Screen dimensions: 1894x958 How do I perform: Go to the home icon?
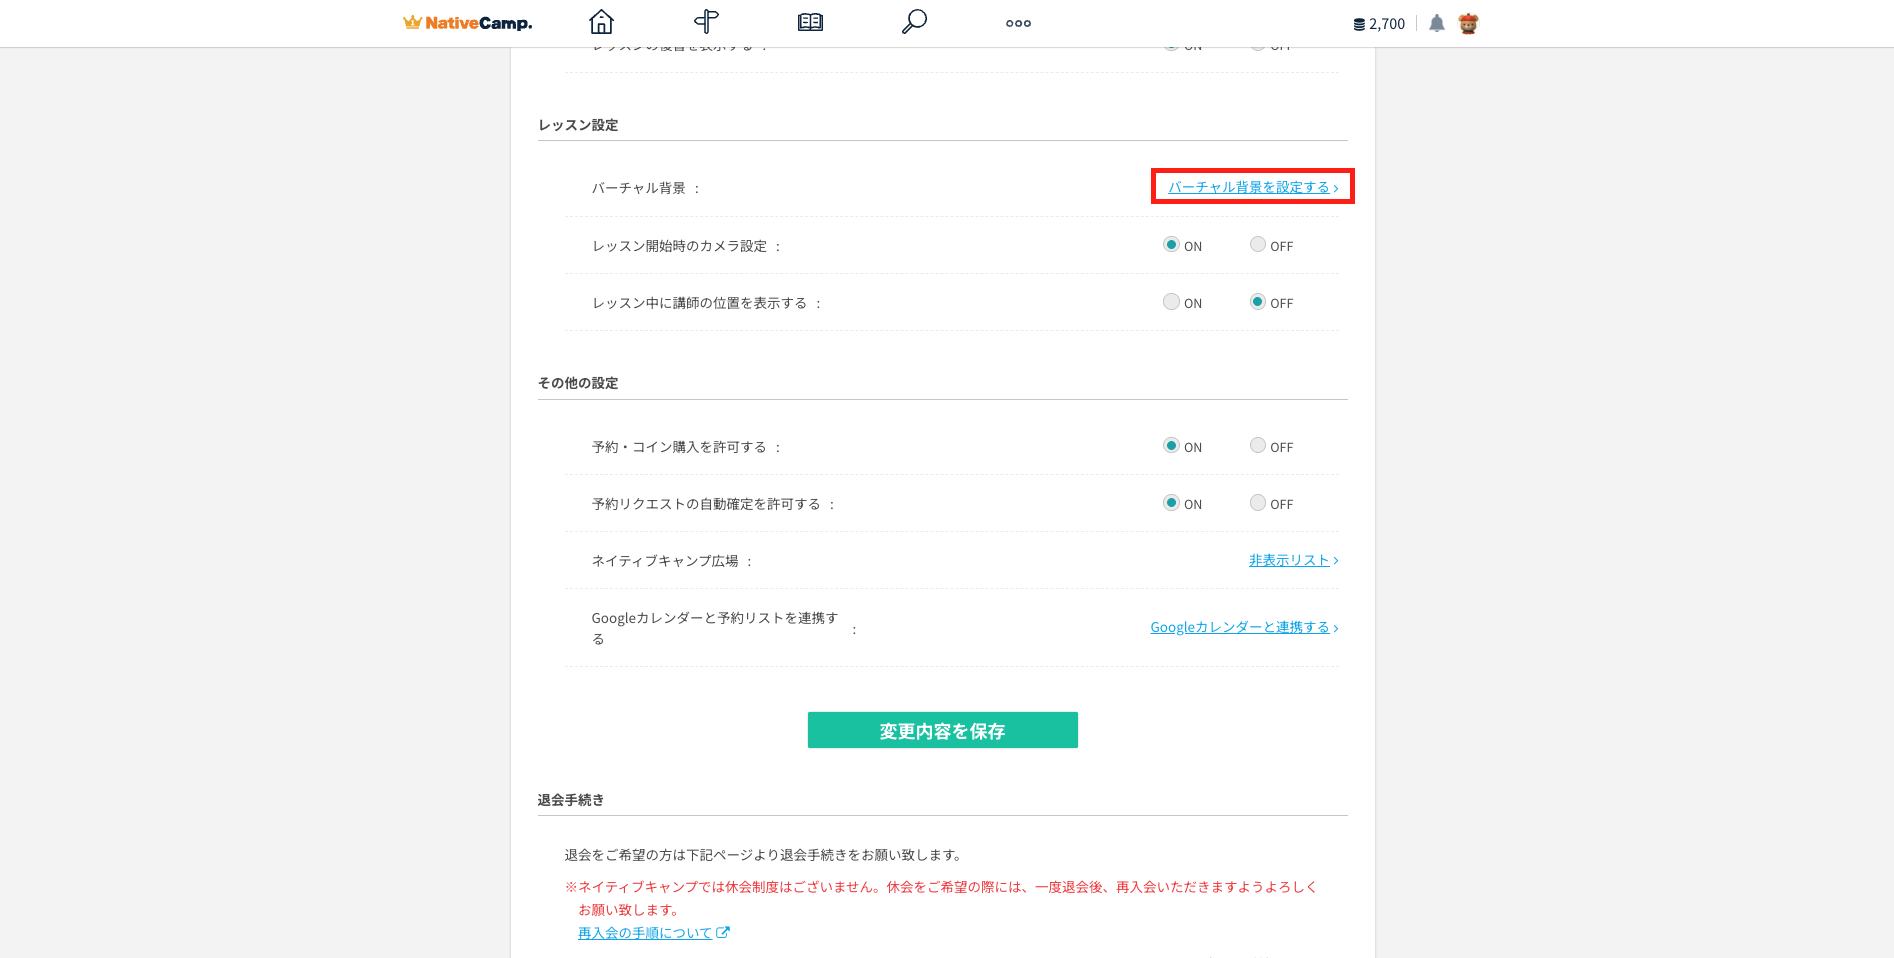coord(601,22)
